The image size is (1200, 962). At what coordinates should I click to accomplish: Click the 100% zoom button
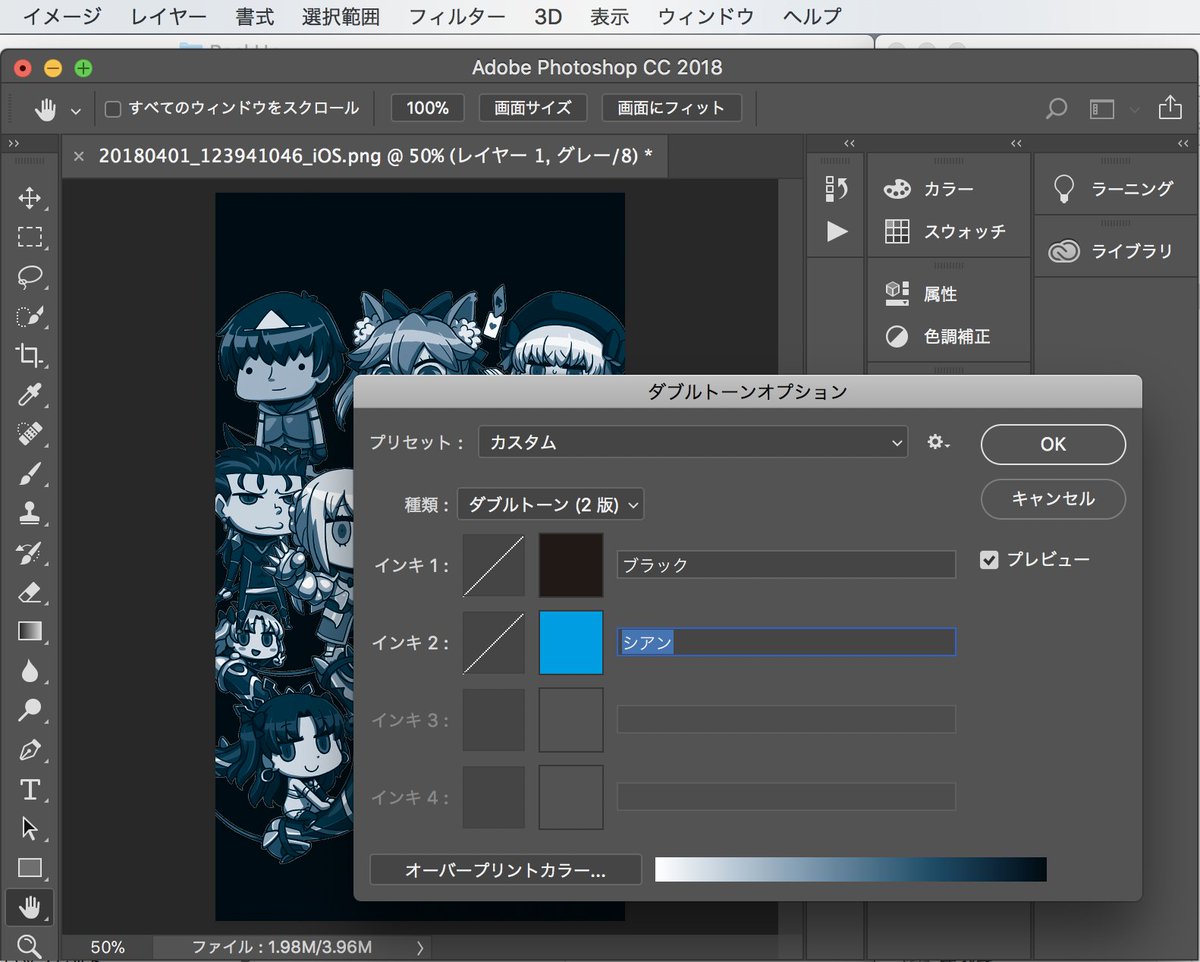(428, 108)
